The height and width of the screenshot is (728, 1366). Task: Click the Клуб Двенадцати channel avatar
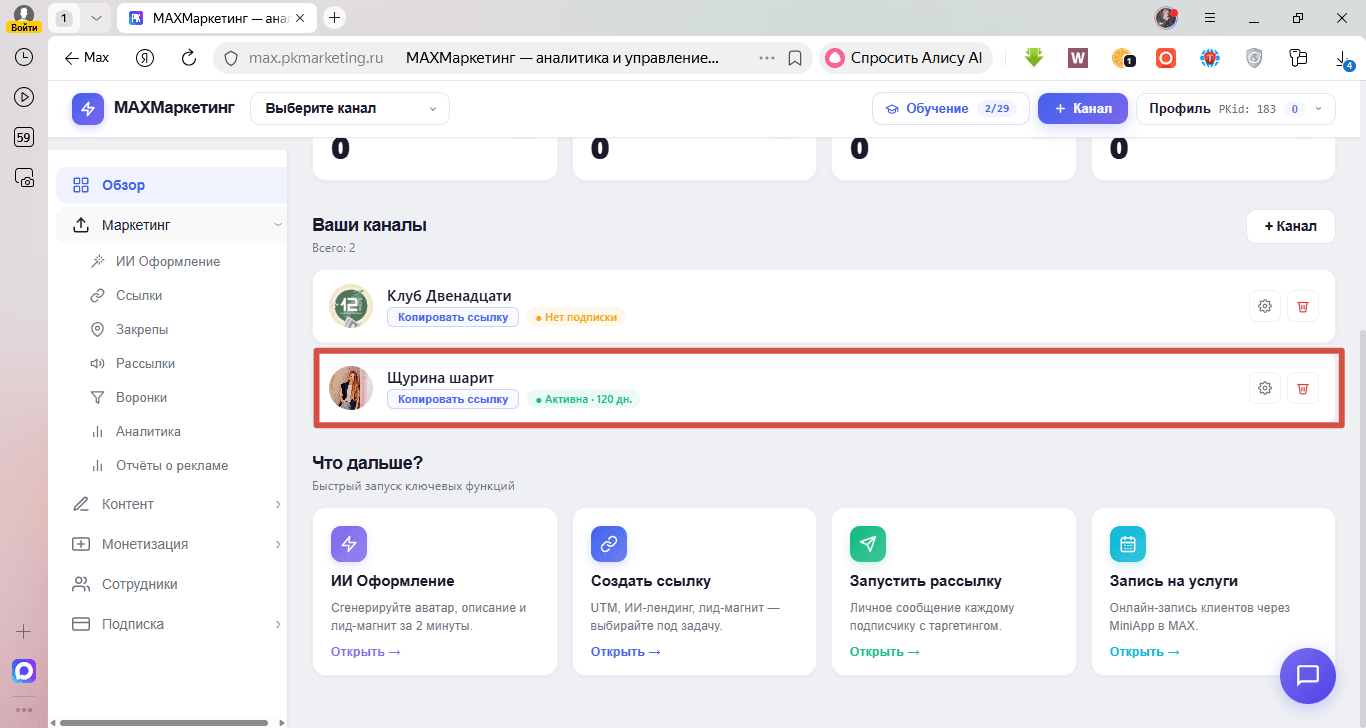click(351, 306)
